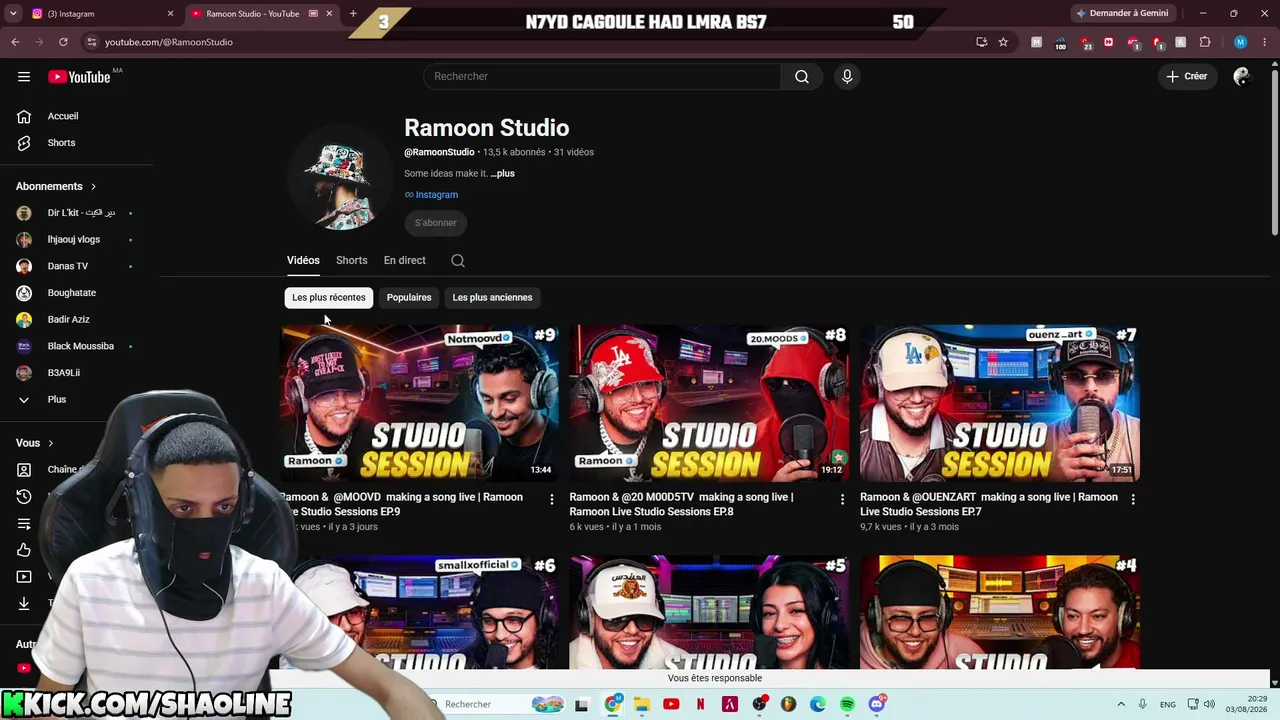This screenshot has width=1280, height=720.
Task: Play the Studio Session #7 video thumbnail
Action: pyautogui.click(x=1000, y=403)
